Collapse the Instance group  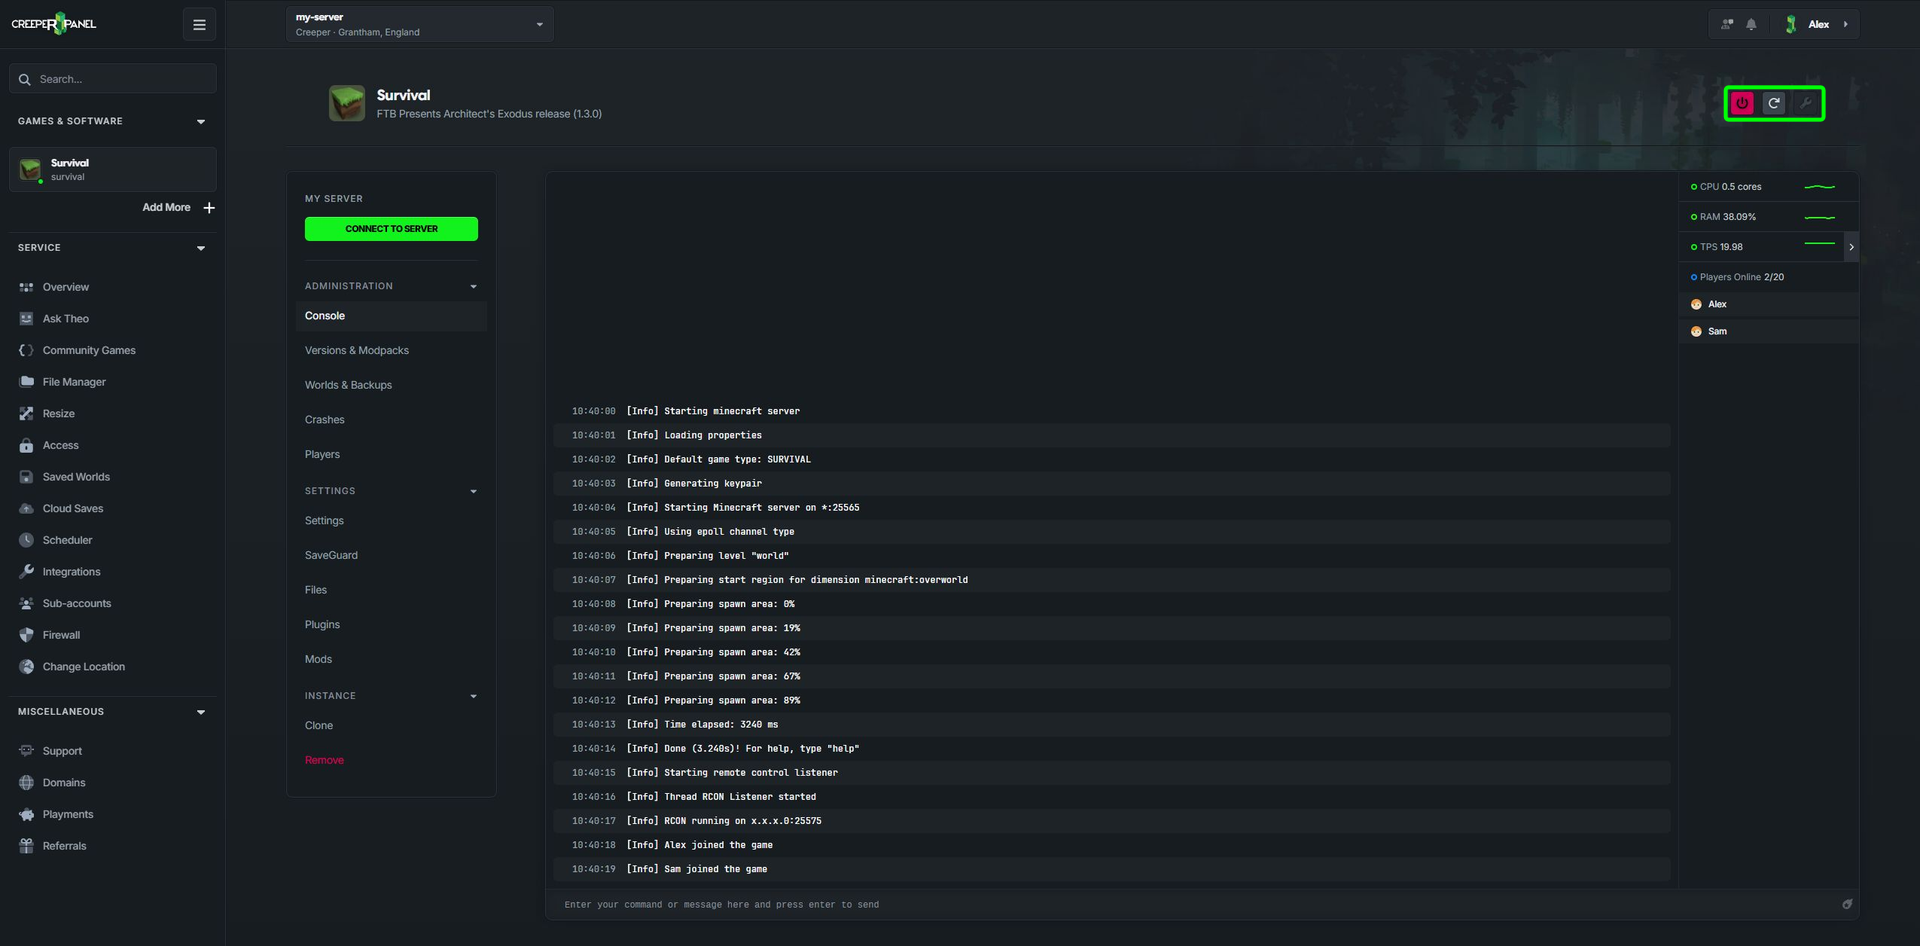point(474,697)
